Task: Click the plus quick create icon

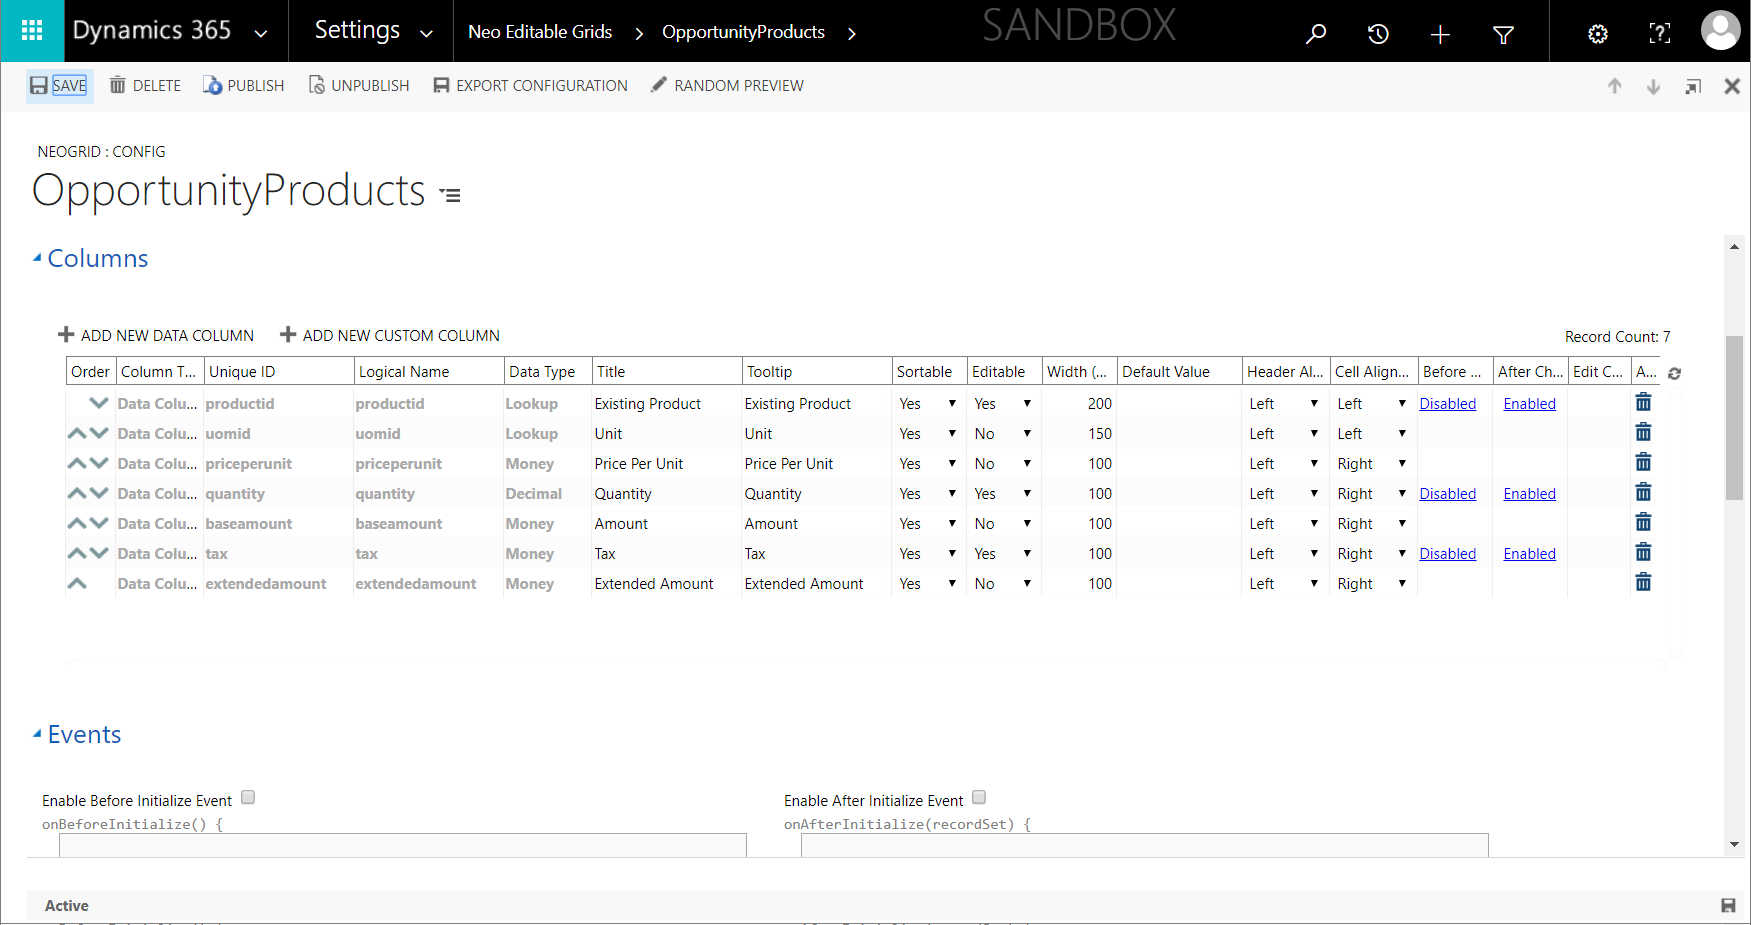Action: [1440, 35]
